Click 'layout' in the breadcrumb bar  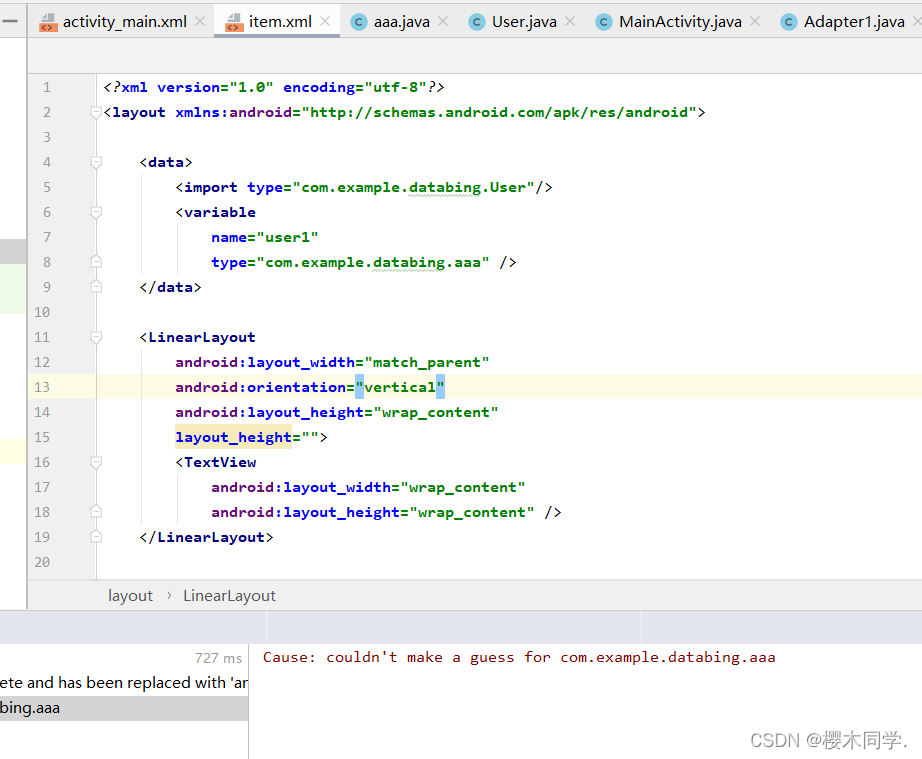click(x=130, y=595)
